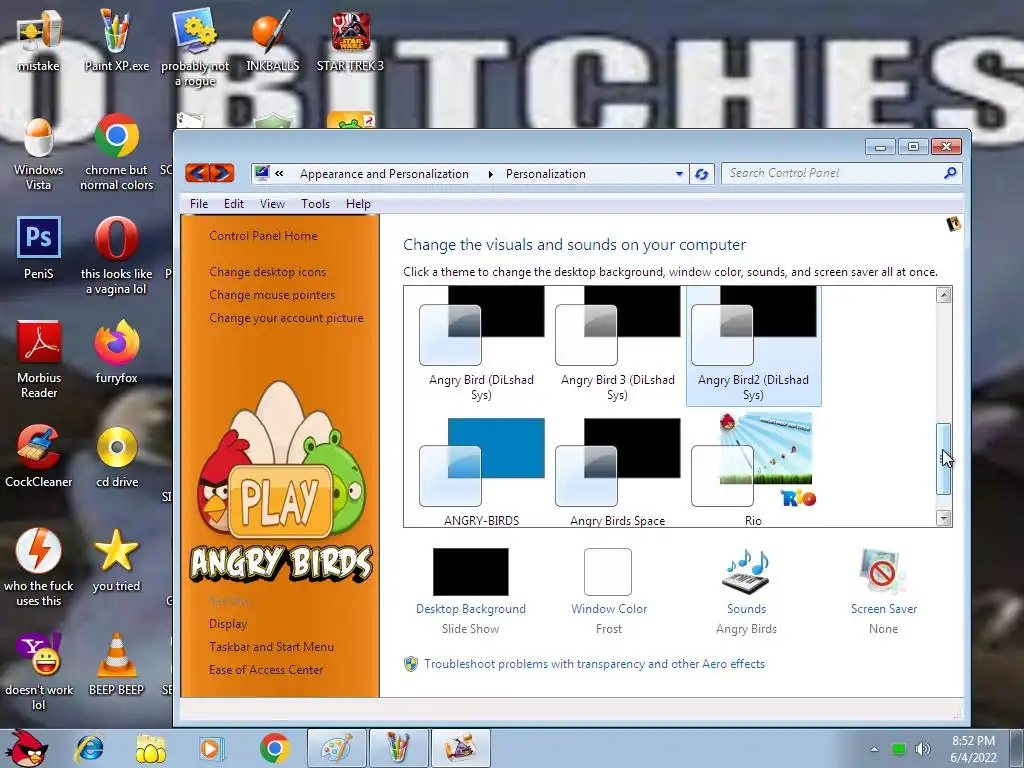1024x768 pixels.
Task: Expand arrow after Appearance and Personalization
Action: [x=490, y=174]
